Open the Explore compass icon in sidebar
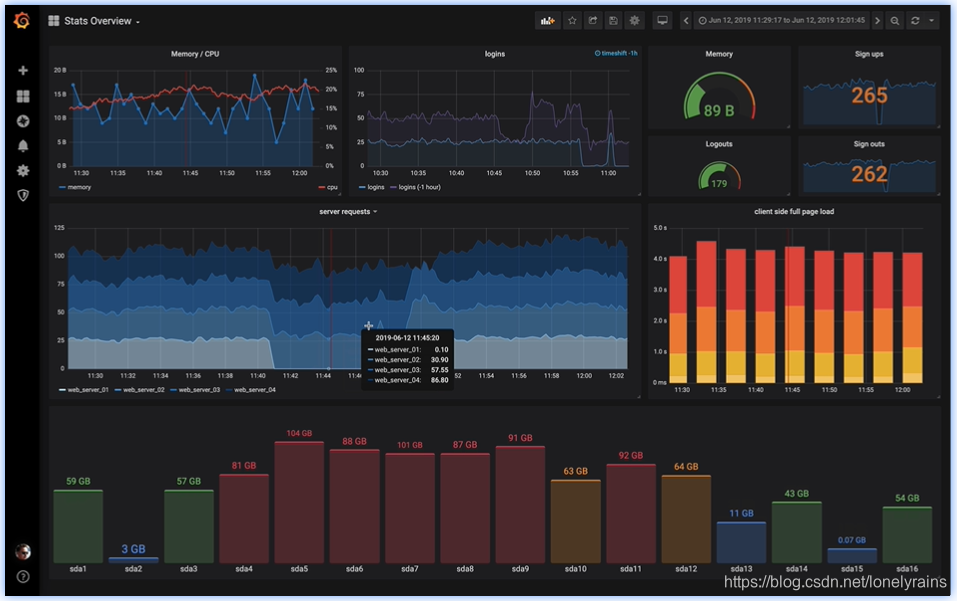 [x=23, y=121]
